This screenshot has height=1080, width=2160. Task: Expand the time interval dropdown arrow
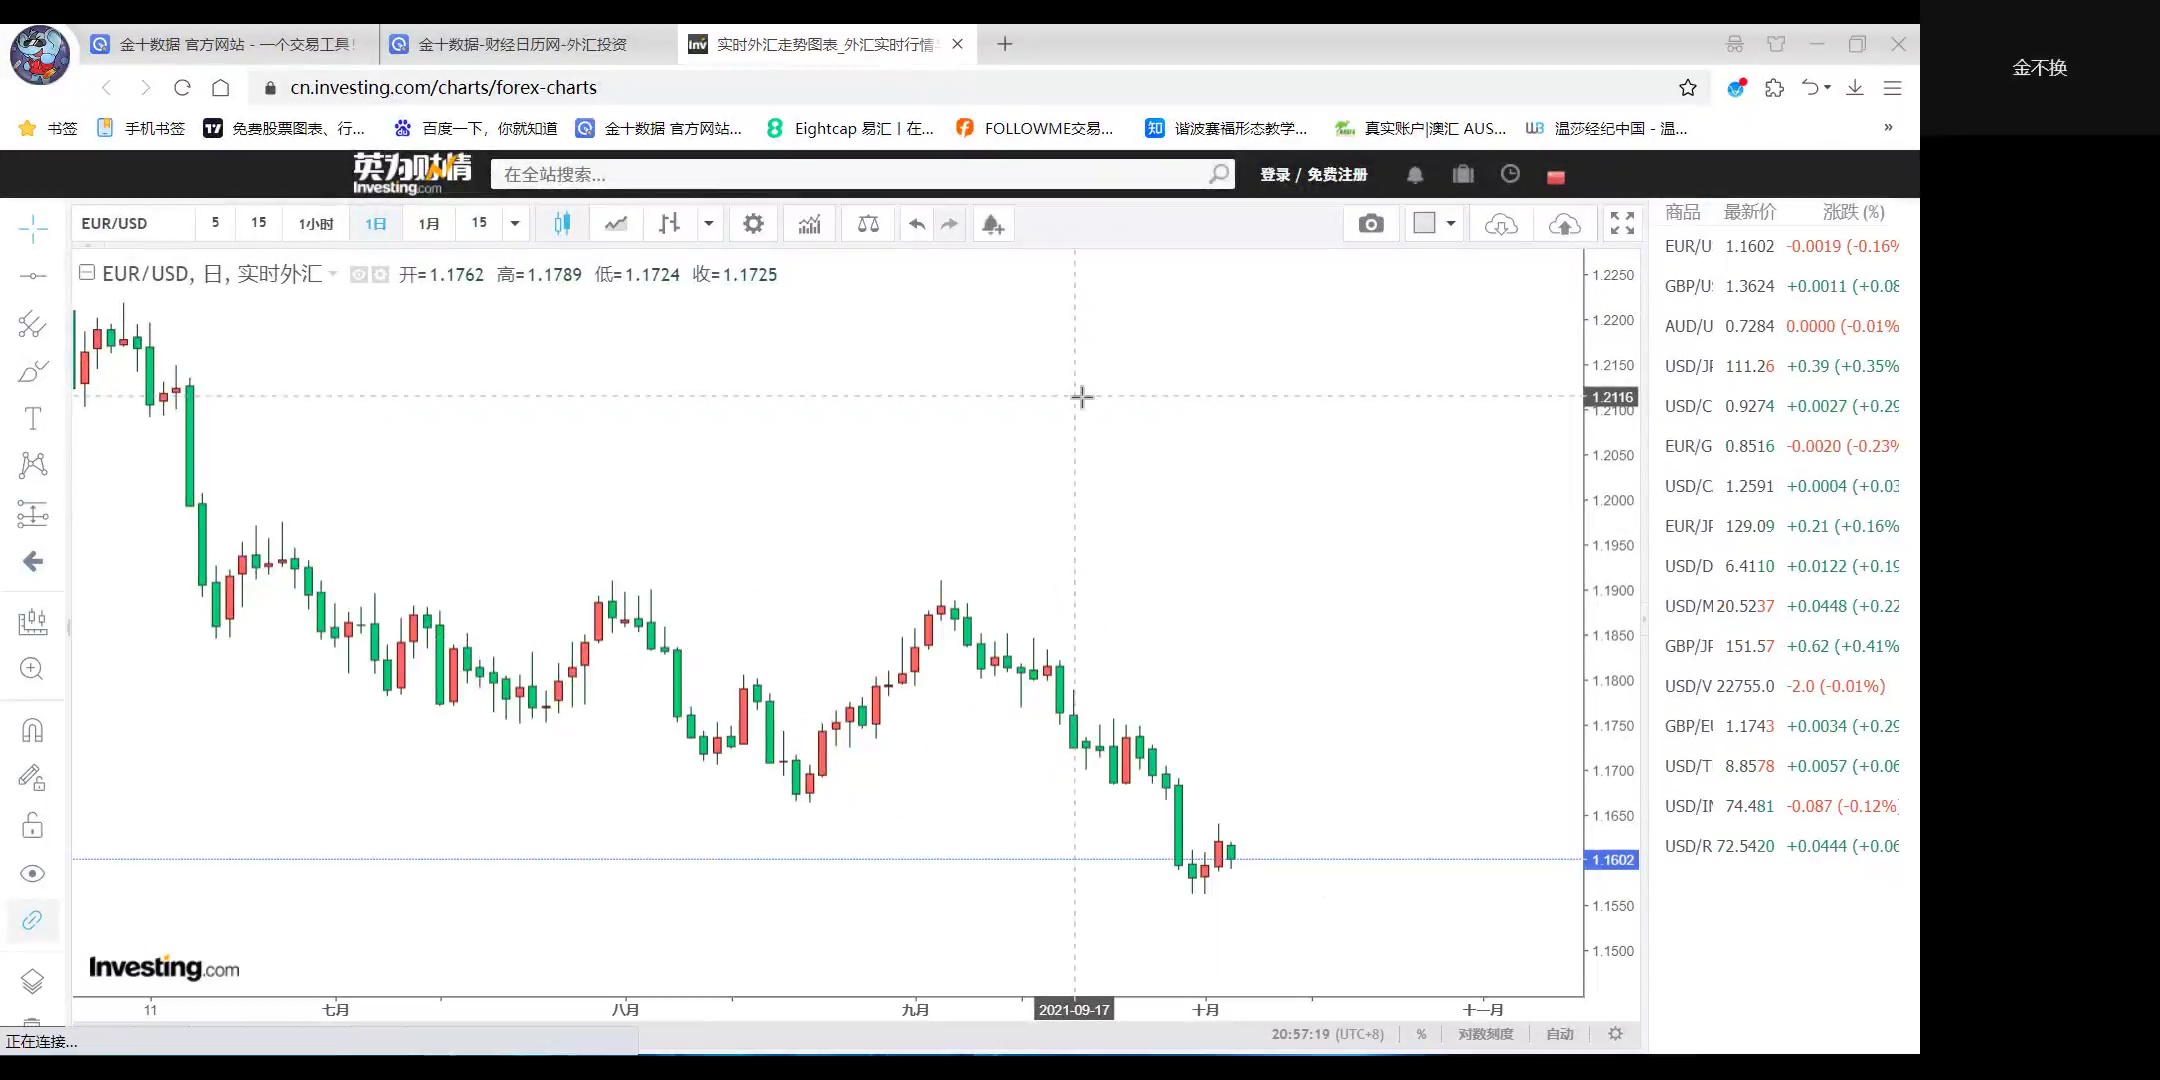click(515, 224)
